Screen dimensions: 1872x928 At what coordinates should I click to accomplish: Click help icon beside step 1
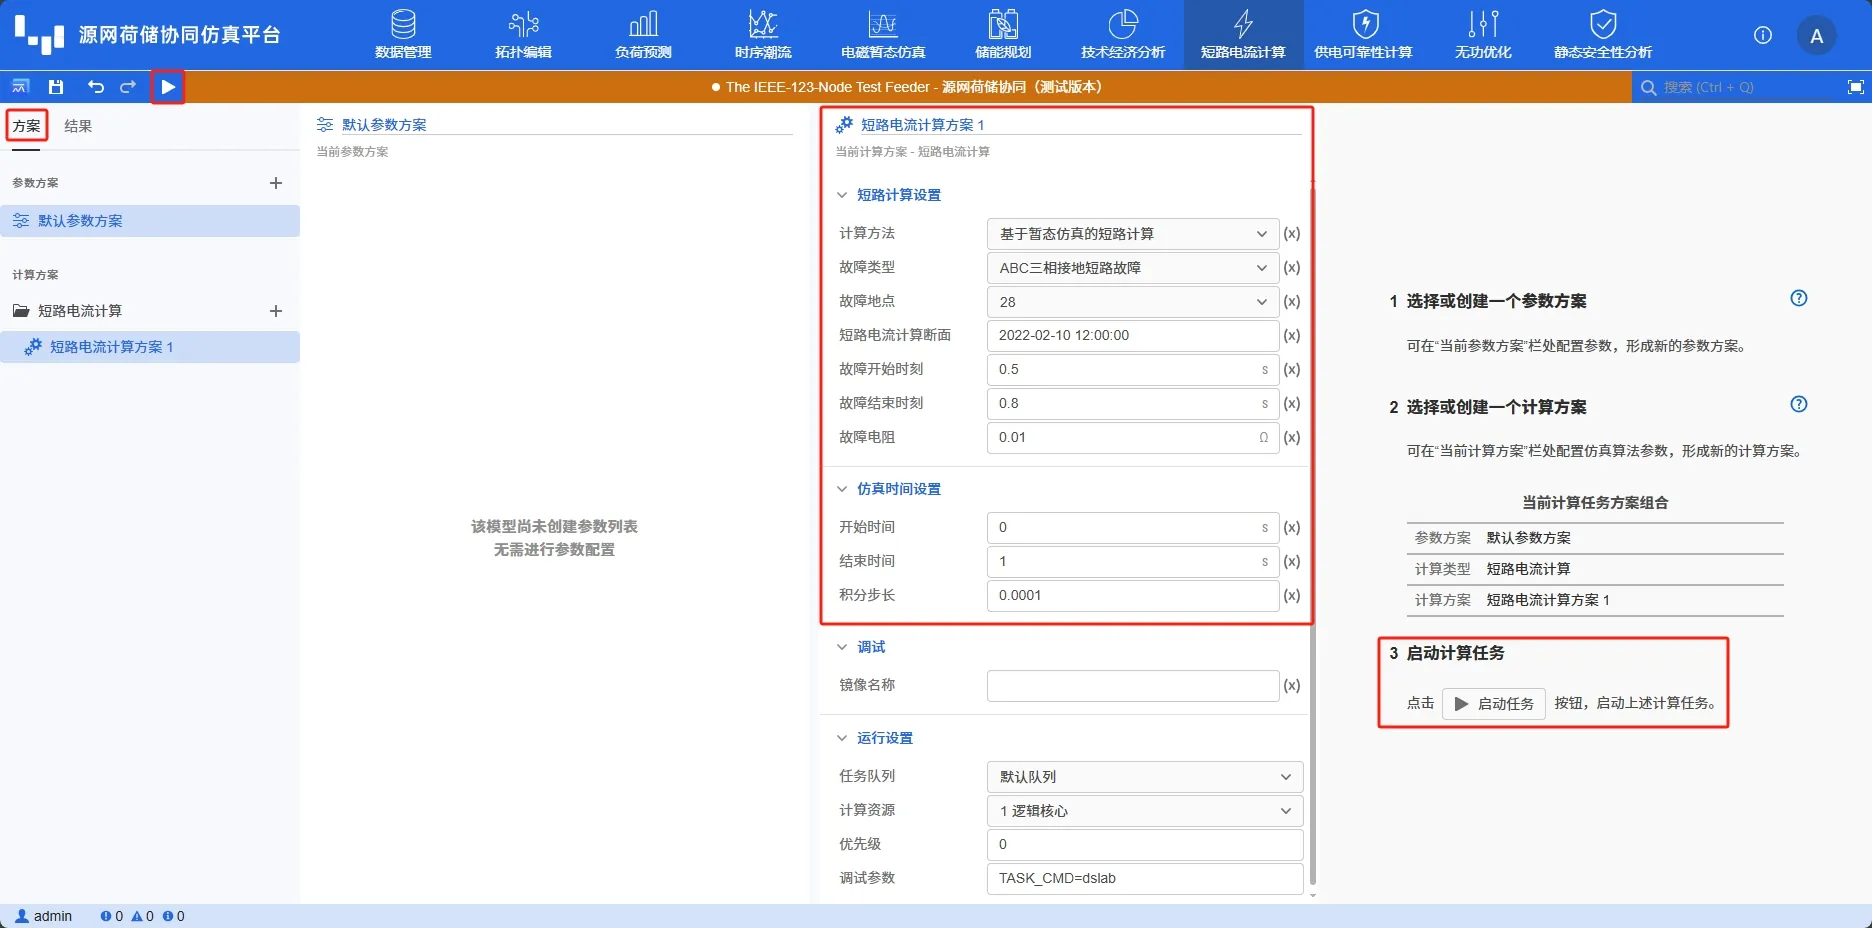pos(1798,298)
